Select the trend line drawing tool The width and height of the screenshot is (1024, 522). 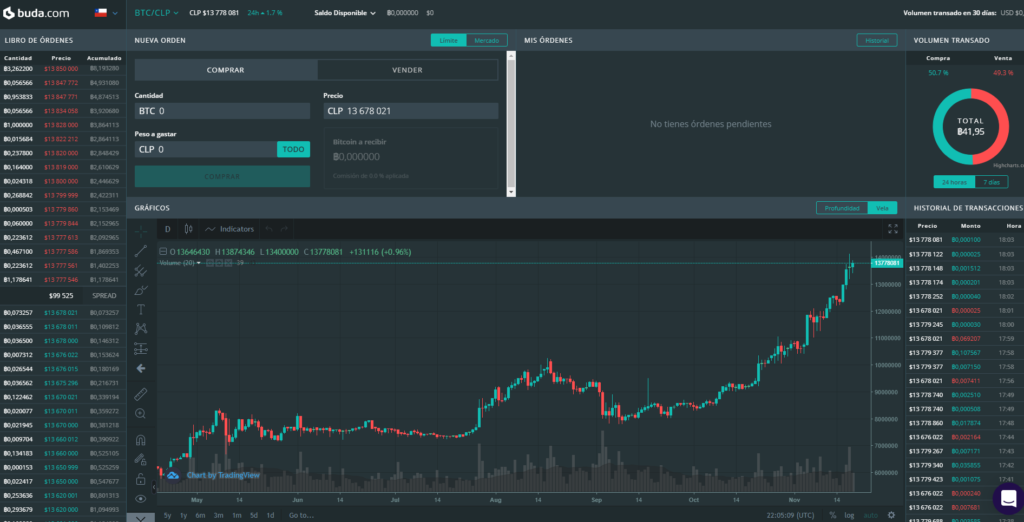[141, 250]
